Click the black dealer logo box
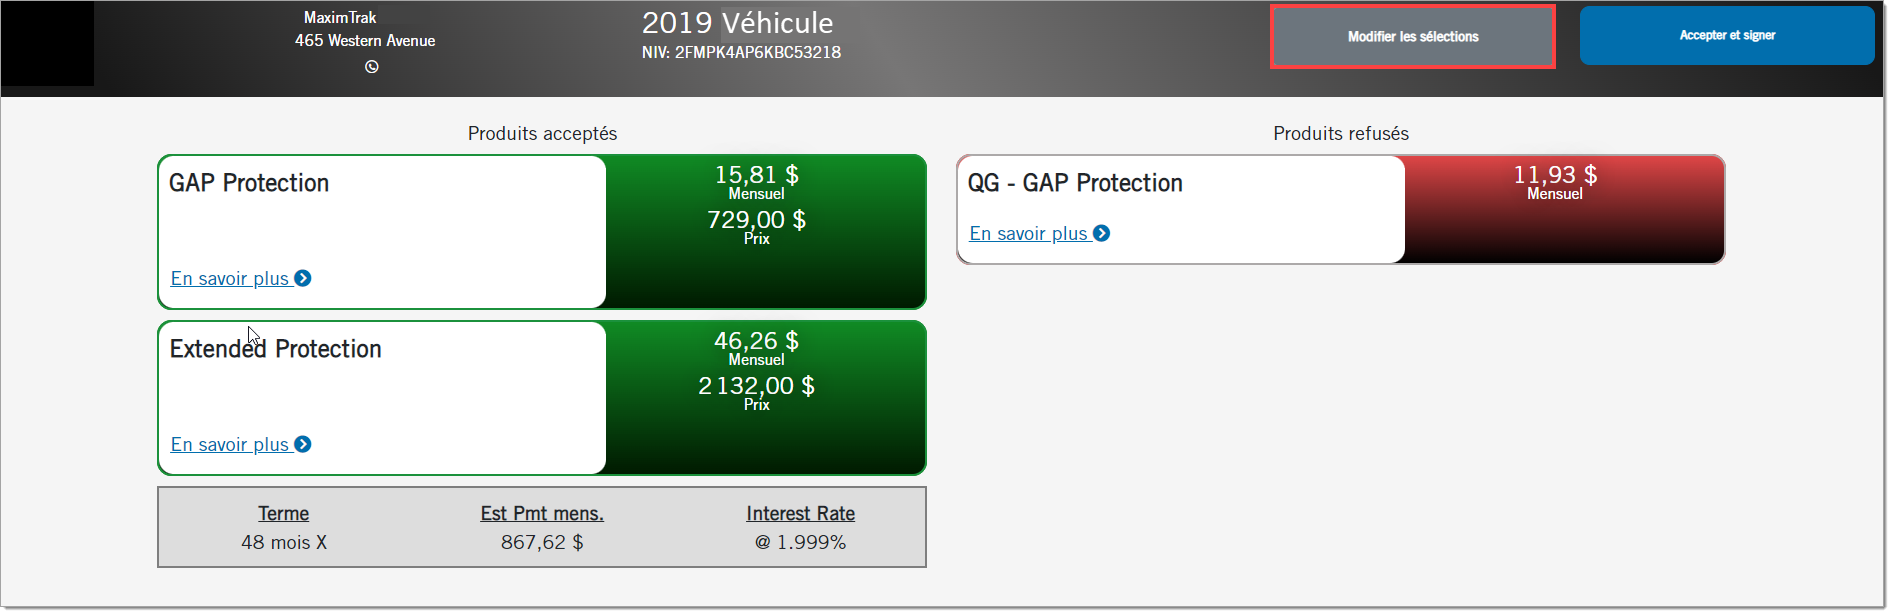Image resolution: width=1891 pixels, height=614 pixels. (x=47, y=43)
